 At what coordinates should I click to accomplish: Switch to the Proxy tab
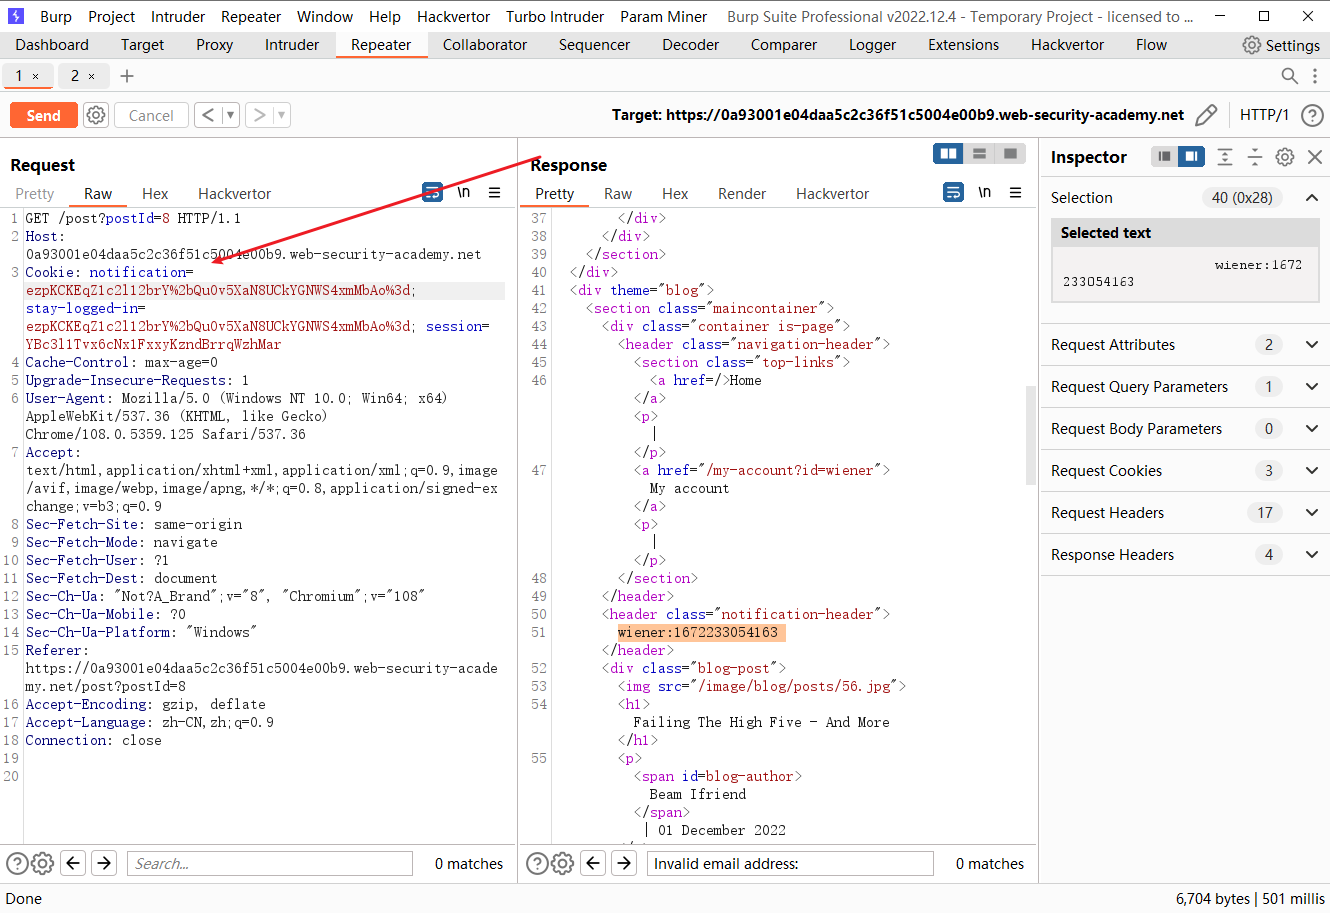coord(214,45)
